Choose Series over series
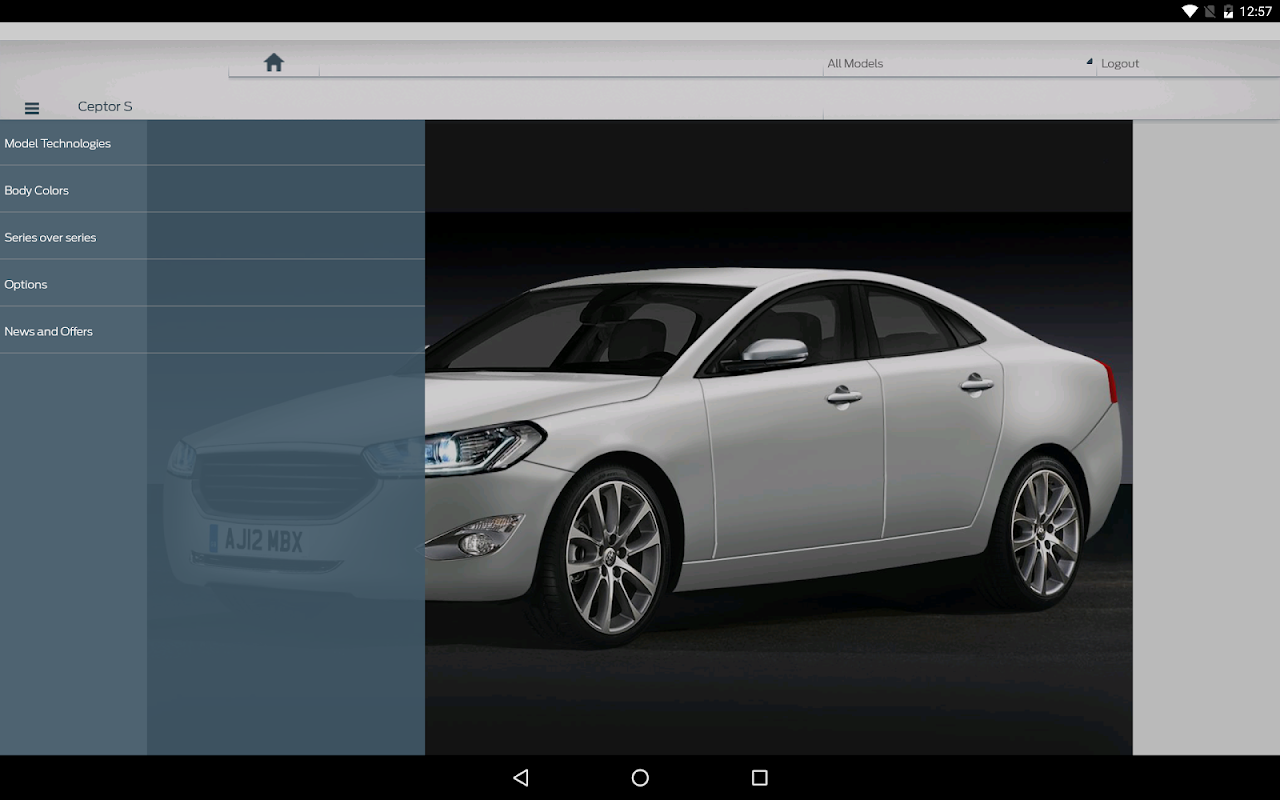The image size is (1280, 800). pyautogui.click(x=212, y=237)
